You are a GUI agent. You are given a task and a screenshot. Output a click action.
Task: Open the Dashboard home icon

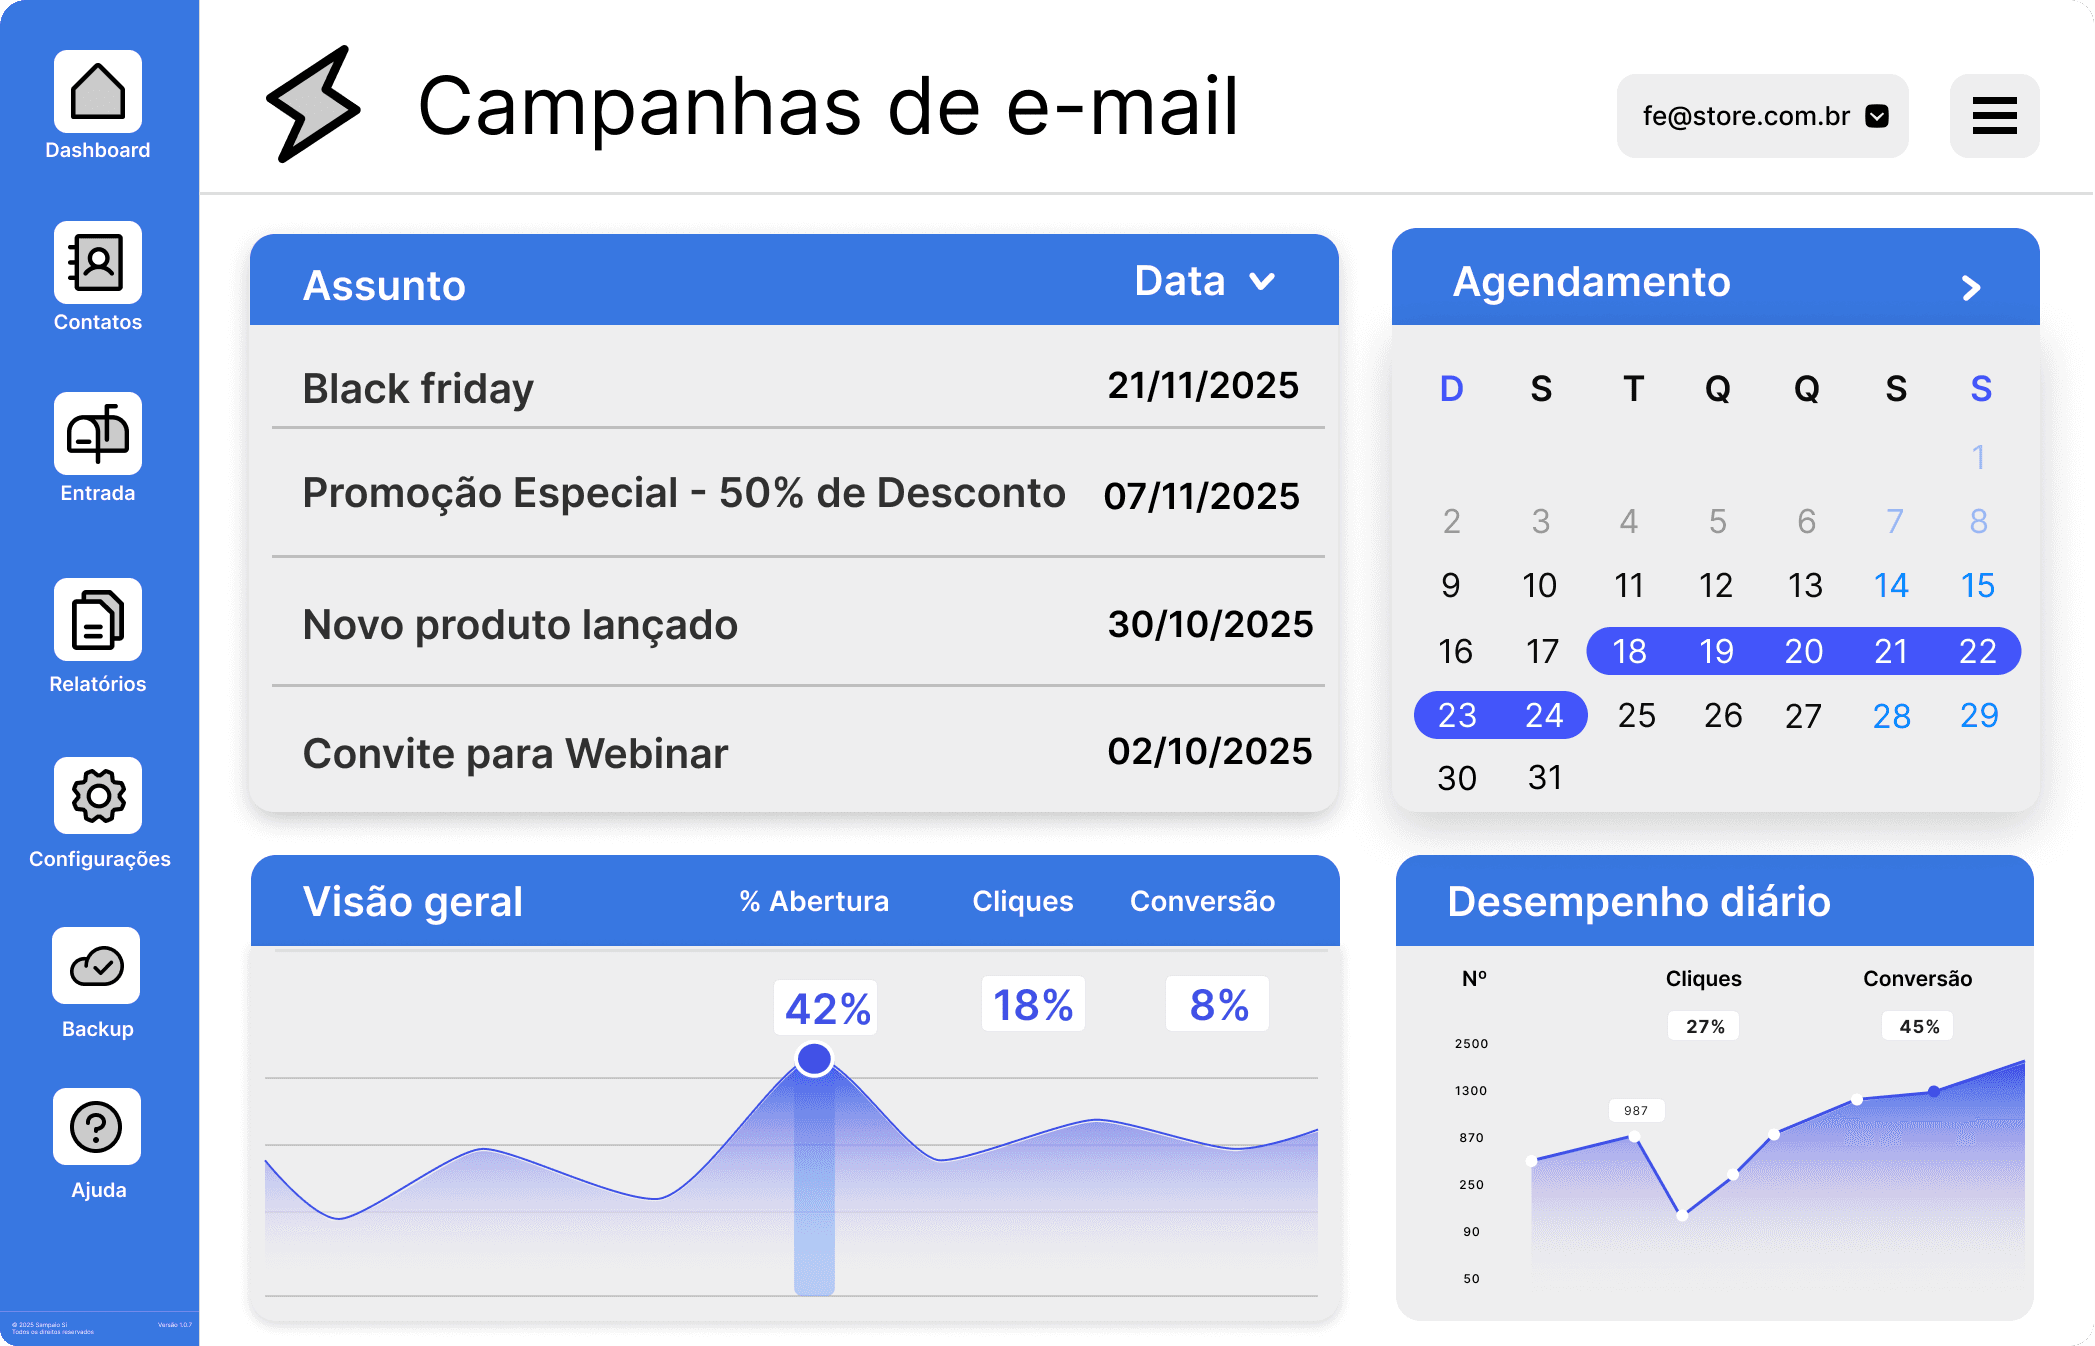tap(98, 92)
